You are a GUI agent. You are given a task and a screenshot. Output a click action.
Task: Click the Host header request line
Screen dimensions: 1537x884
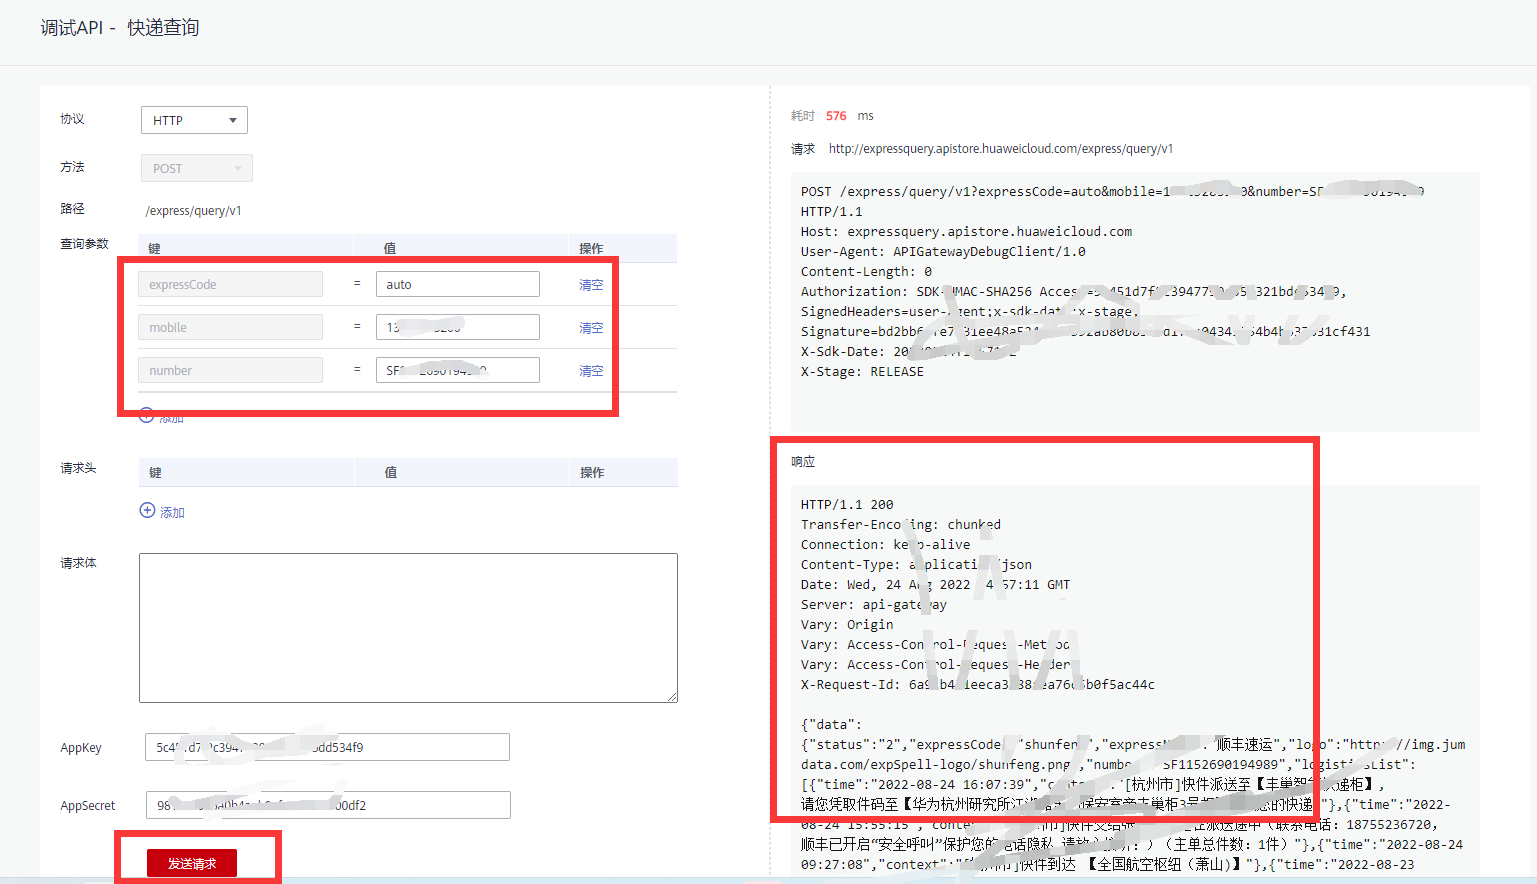pos(966,232)
